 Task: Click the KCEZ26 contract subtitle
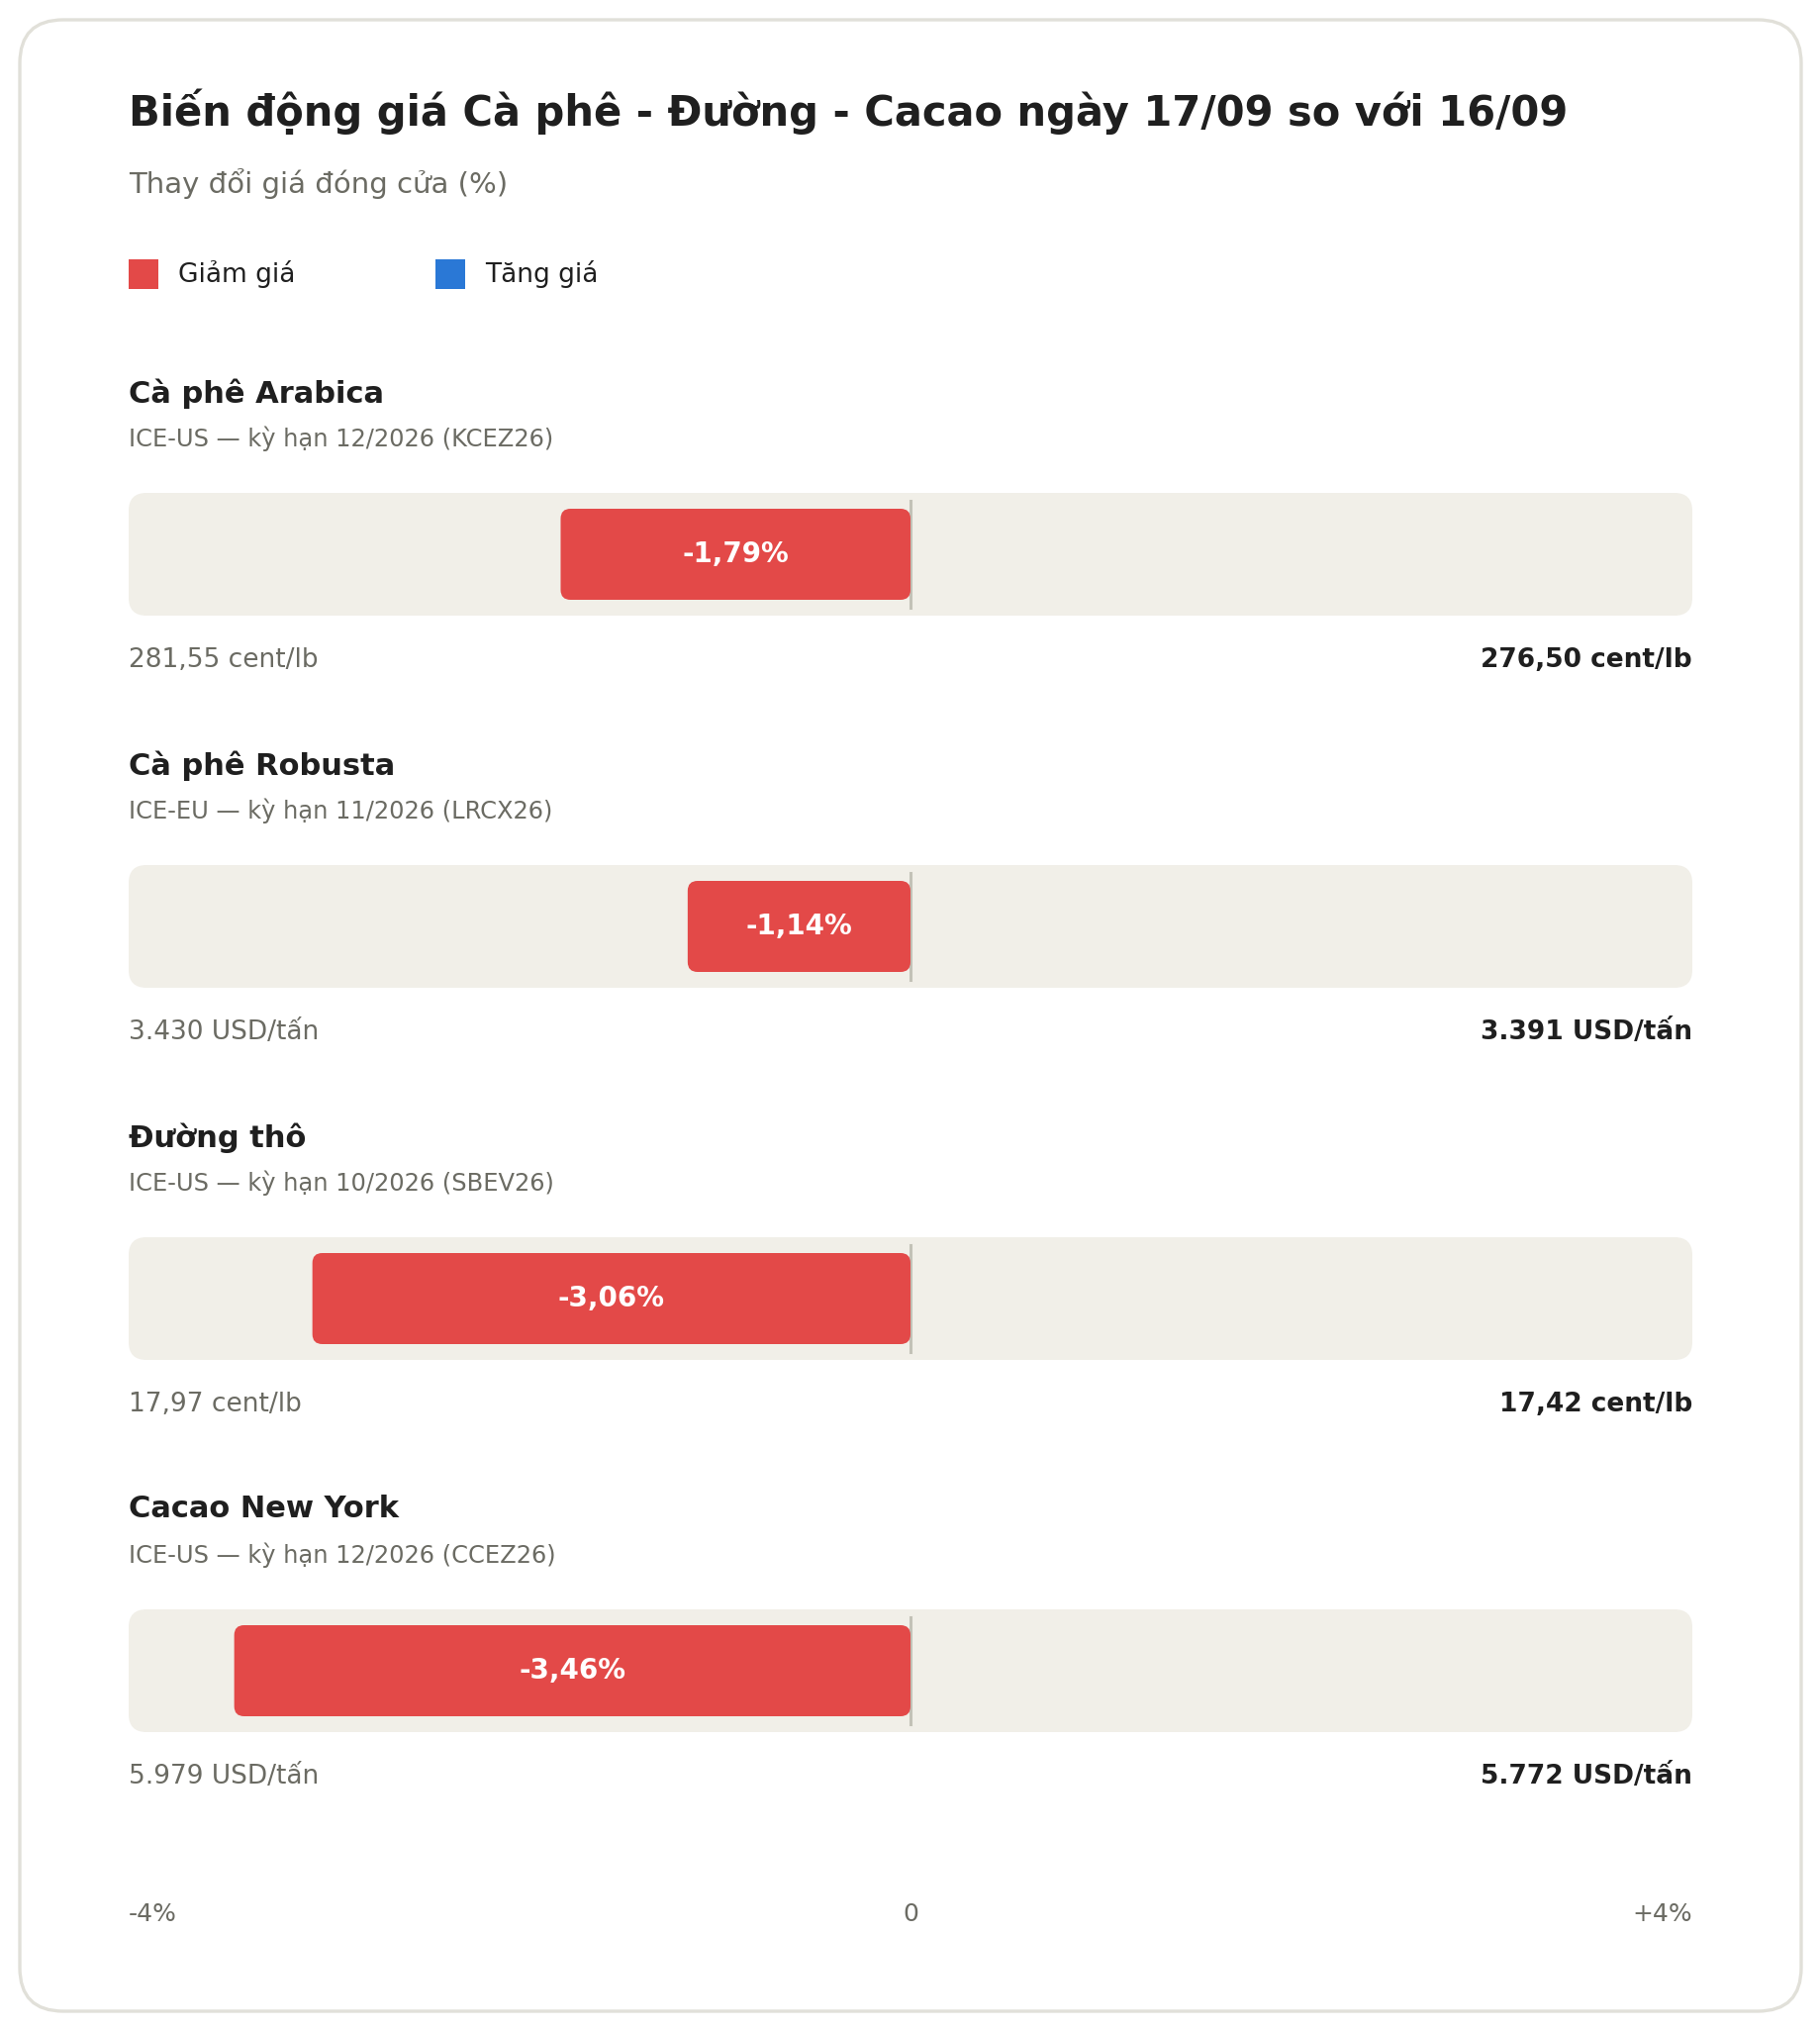tap(341, 439)
